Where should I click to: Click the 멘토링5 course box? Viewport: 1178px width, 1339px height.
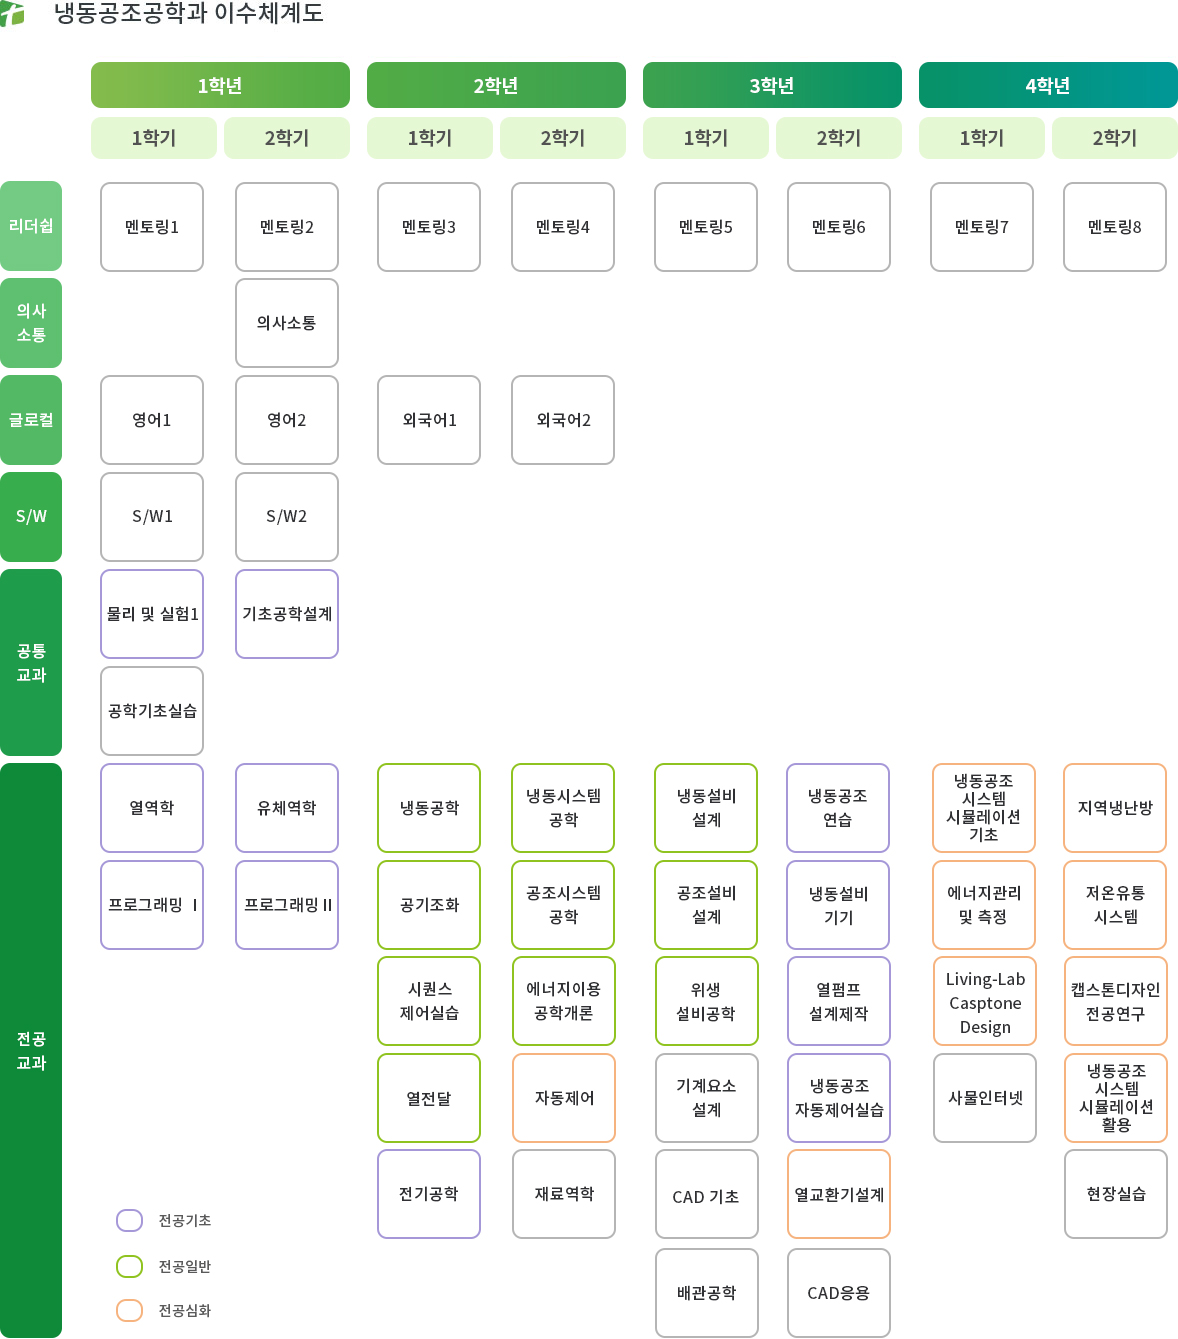tap(705, 227)
